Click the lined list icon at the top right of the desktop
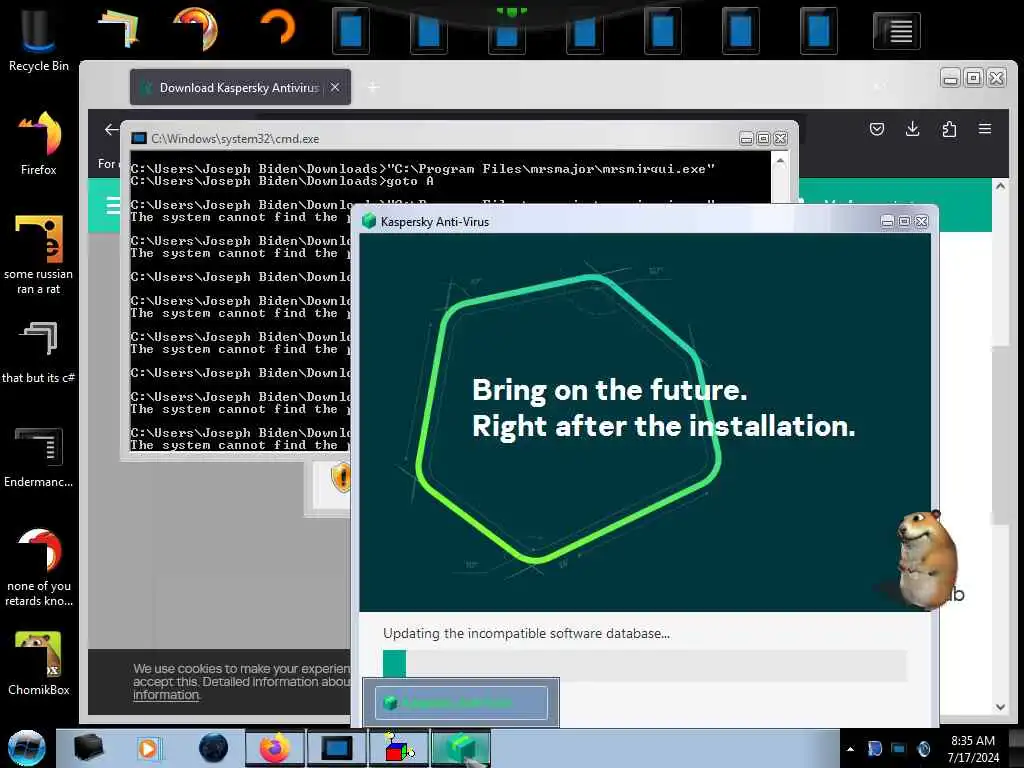 (897, 30)
